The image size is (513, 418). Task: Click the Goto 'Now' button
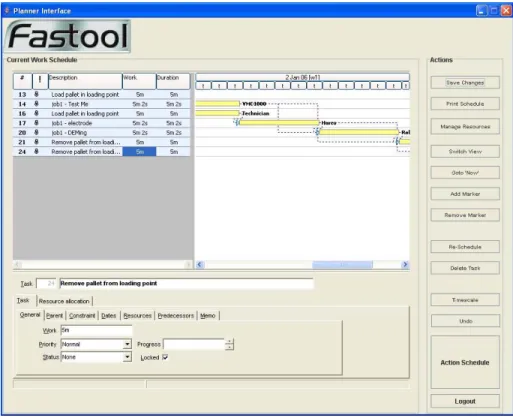coord(465,173)
